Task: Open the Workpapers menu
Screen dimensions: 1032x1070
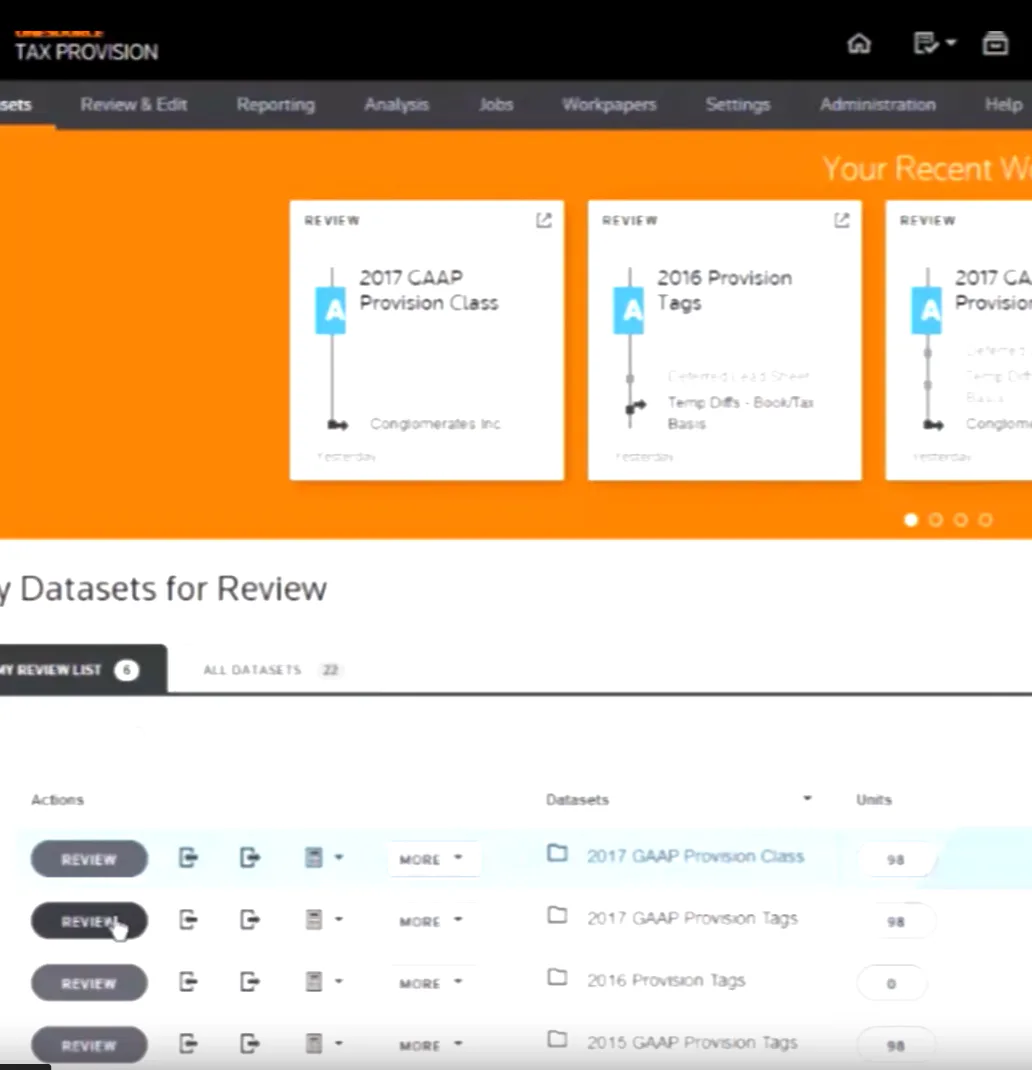Action: click(x=609, y=104)
